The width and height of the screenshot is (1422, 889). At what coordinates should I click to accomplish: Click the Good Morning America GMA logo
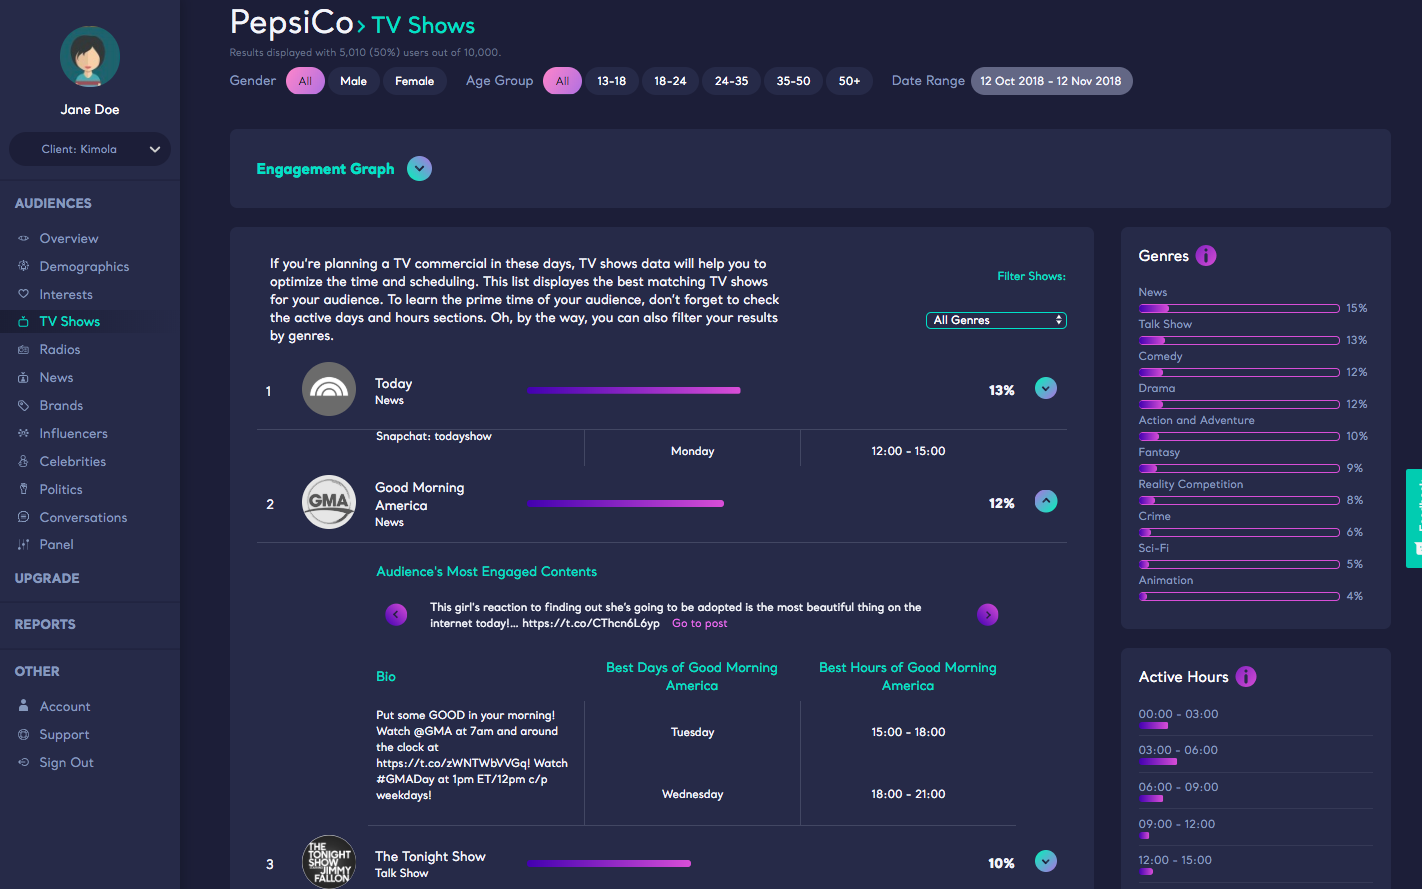329,502
